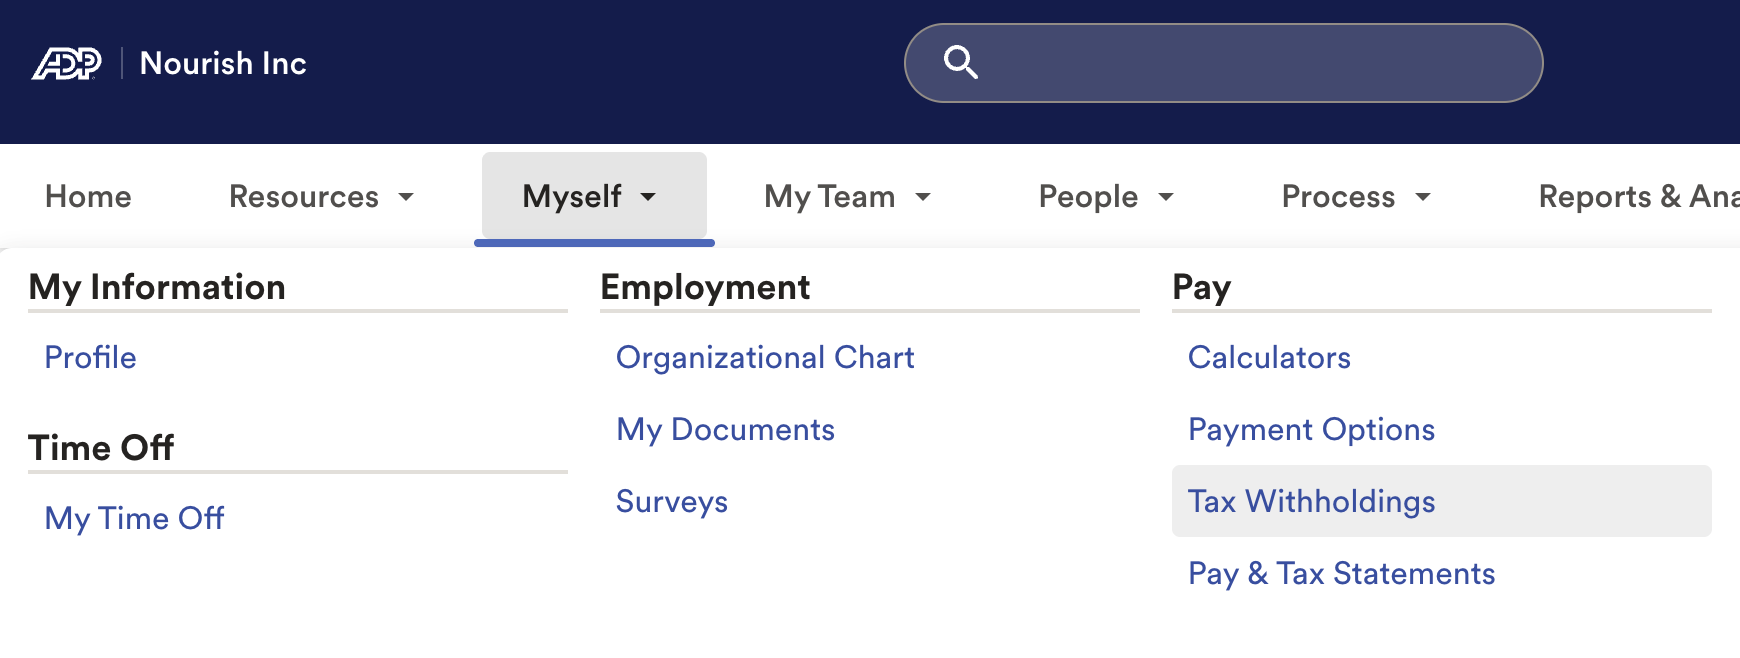Open the Calculators link
The width and height of the screenshot is (1740, 658).
pos(1269,357)
